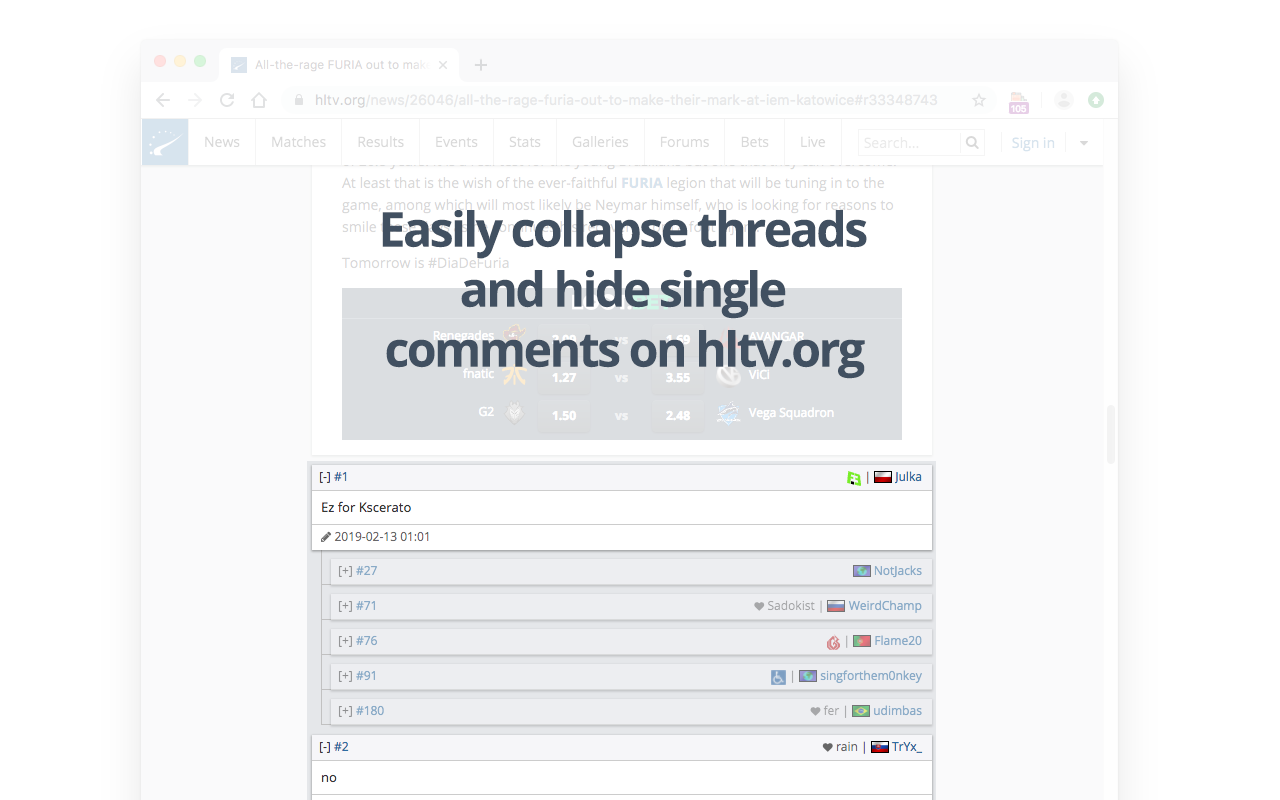Image resolution: width=1280 pixels, height=800 pixels.
Task: Open the Stats menu
Action: pos(525,142)
